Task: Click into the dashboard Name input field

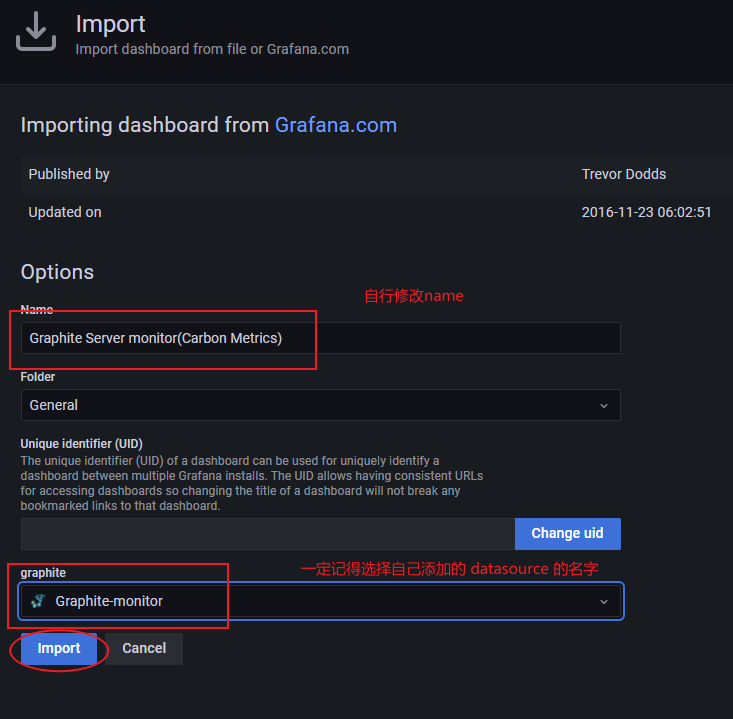Action: pyautogui.click(x=320, y=338)
